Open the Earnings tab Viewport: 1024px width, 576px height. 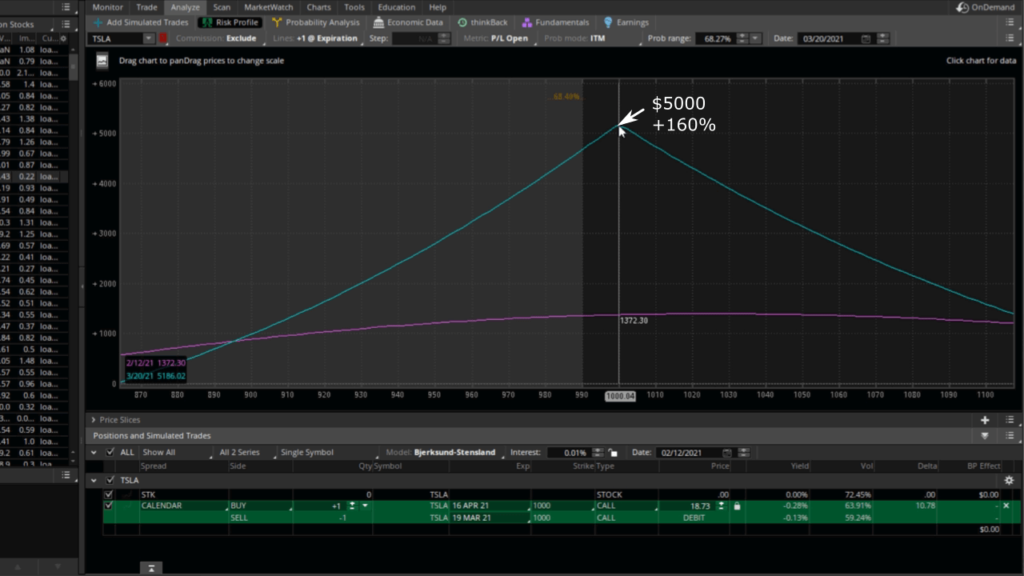(x=626, y=22)
